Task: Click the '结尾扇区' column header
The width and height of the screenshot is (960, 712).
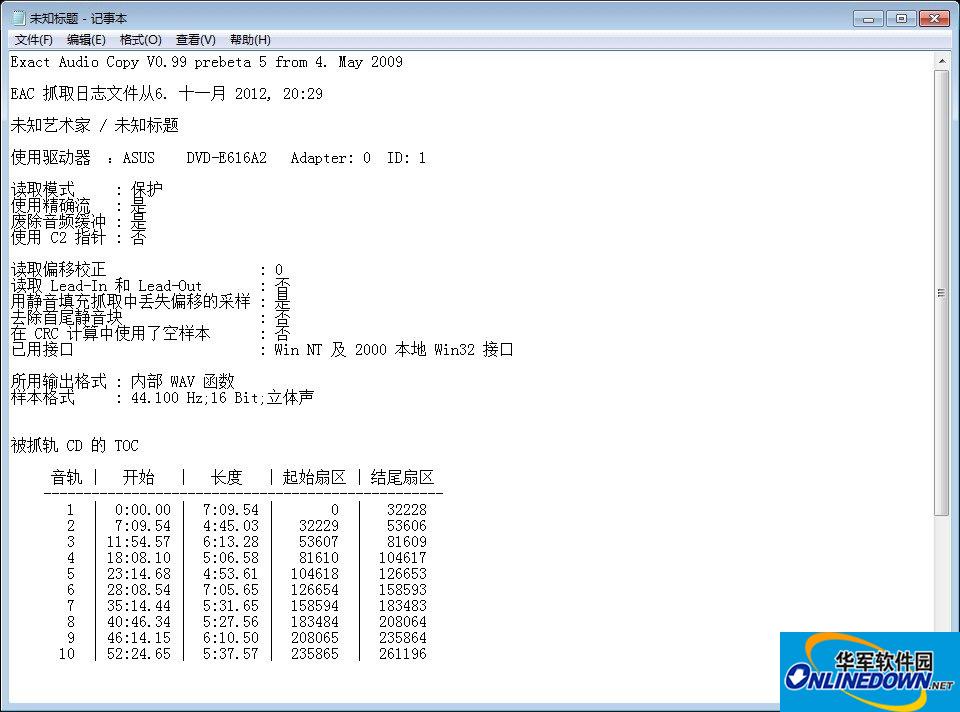Action: (x=402, y=477)
